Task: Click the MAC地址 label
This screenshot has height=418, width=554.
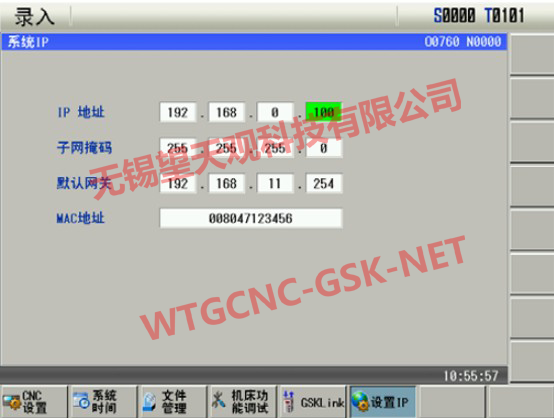Action: coord(81,218)
